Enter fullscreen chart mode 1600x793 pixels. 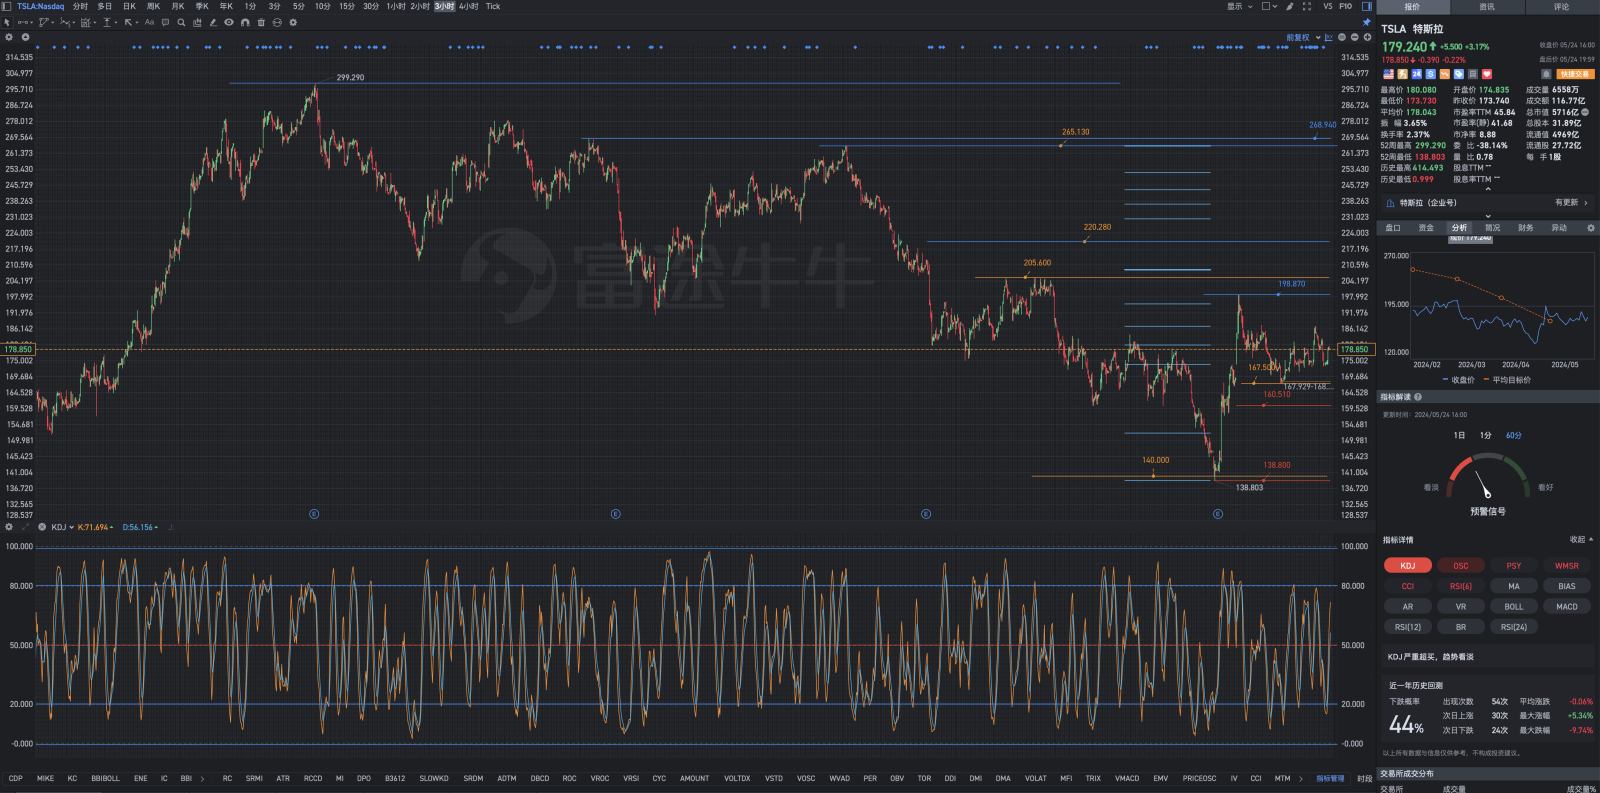pos(1307,6)
